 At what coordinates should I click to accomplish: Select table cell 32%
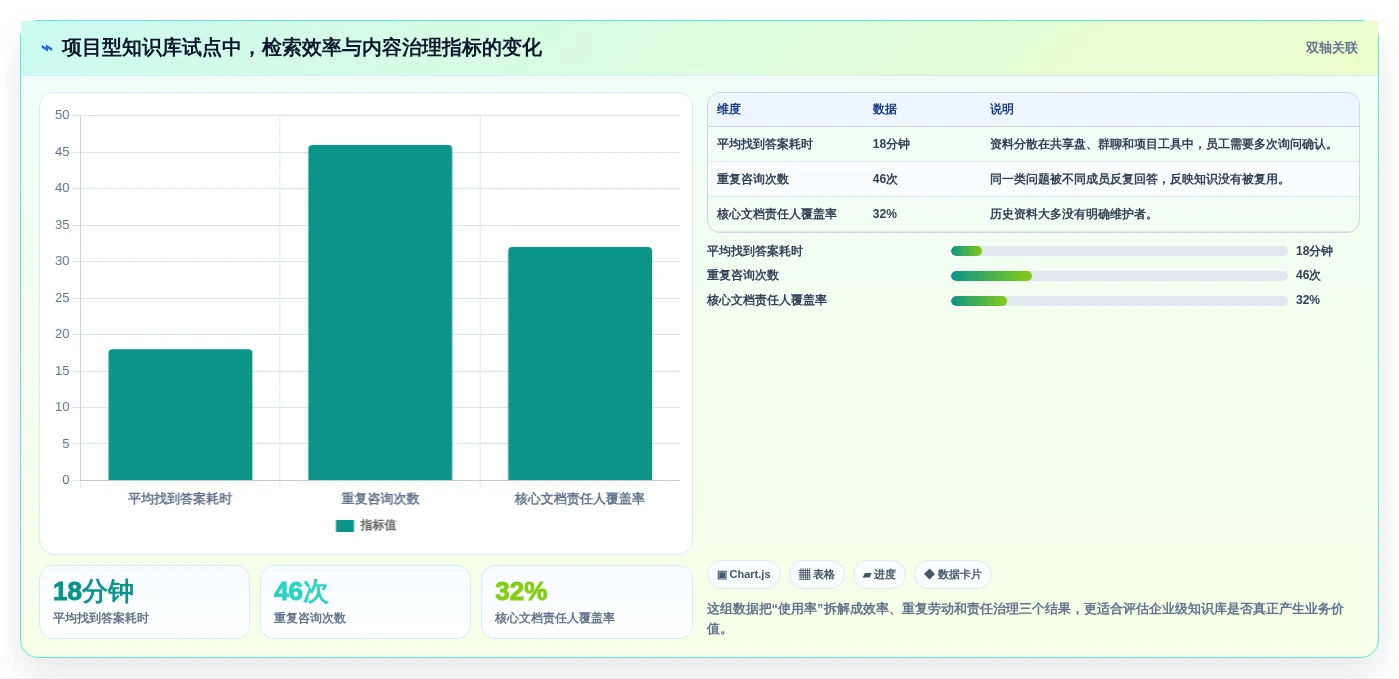[x=885, y=215]
